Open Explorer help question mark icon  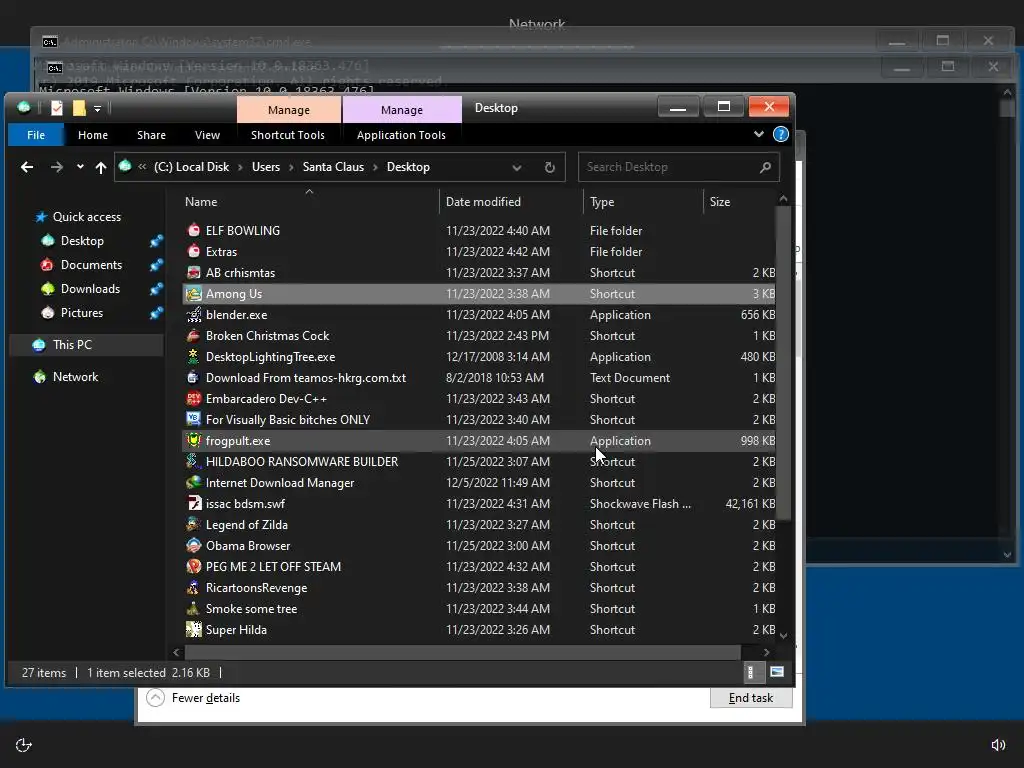[780, 135]
